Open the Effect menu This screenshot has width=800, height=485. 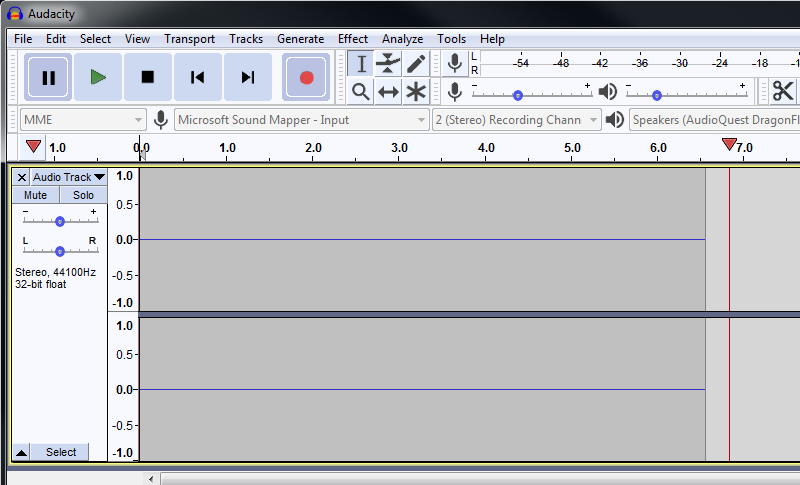tap(353, 39)
